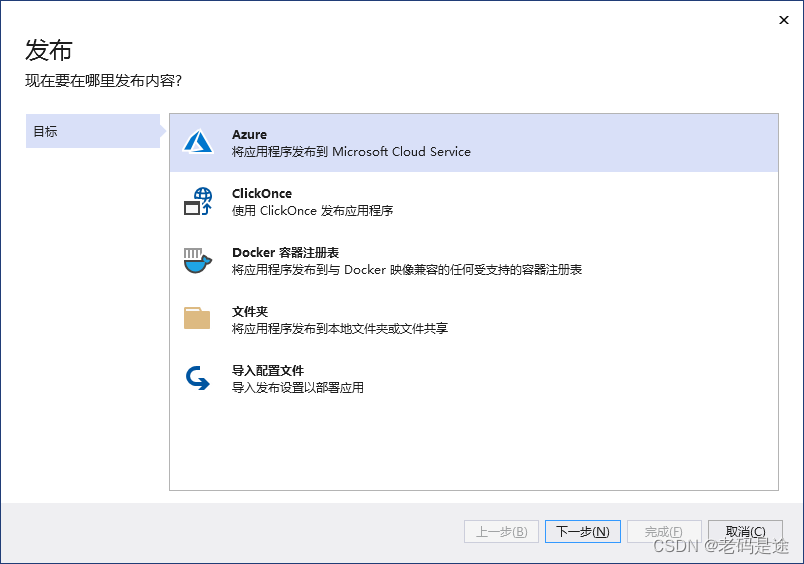The width and height of the screenshot is (804, 564).
Task: Select the Azure title text
Action: 249,135
